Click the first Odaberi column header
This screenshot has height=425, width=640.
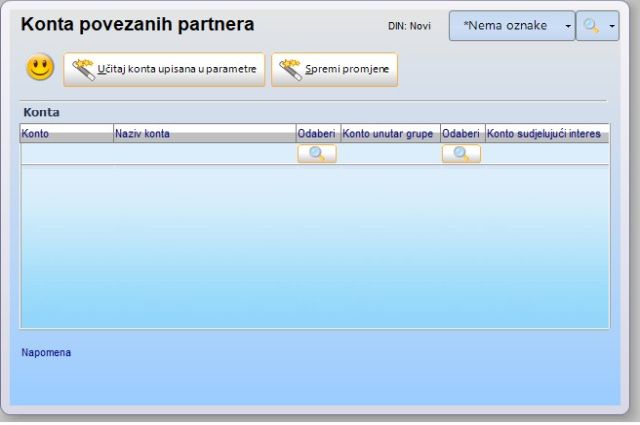pyautogui.click(x=317, y=134)
